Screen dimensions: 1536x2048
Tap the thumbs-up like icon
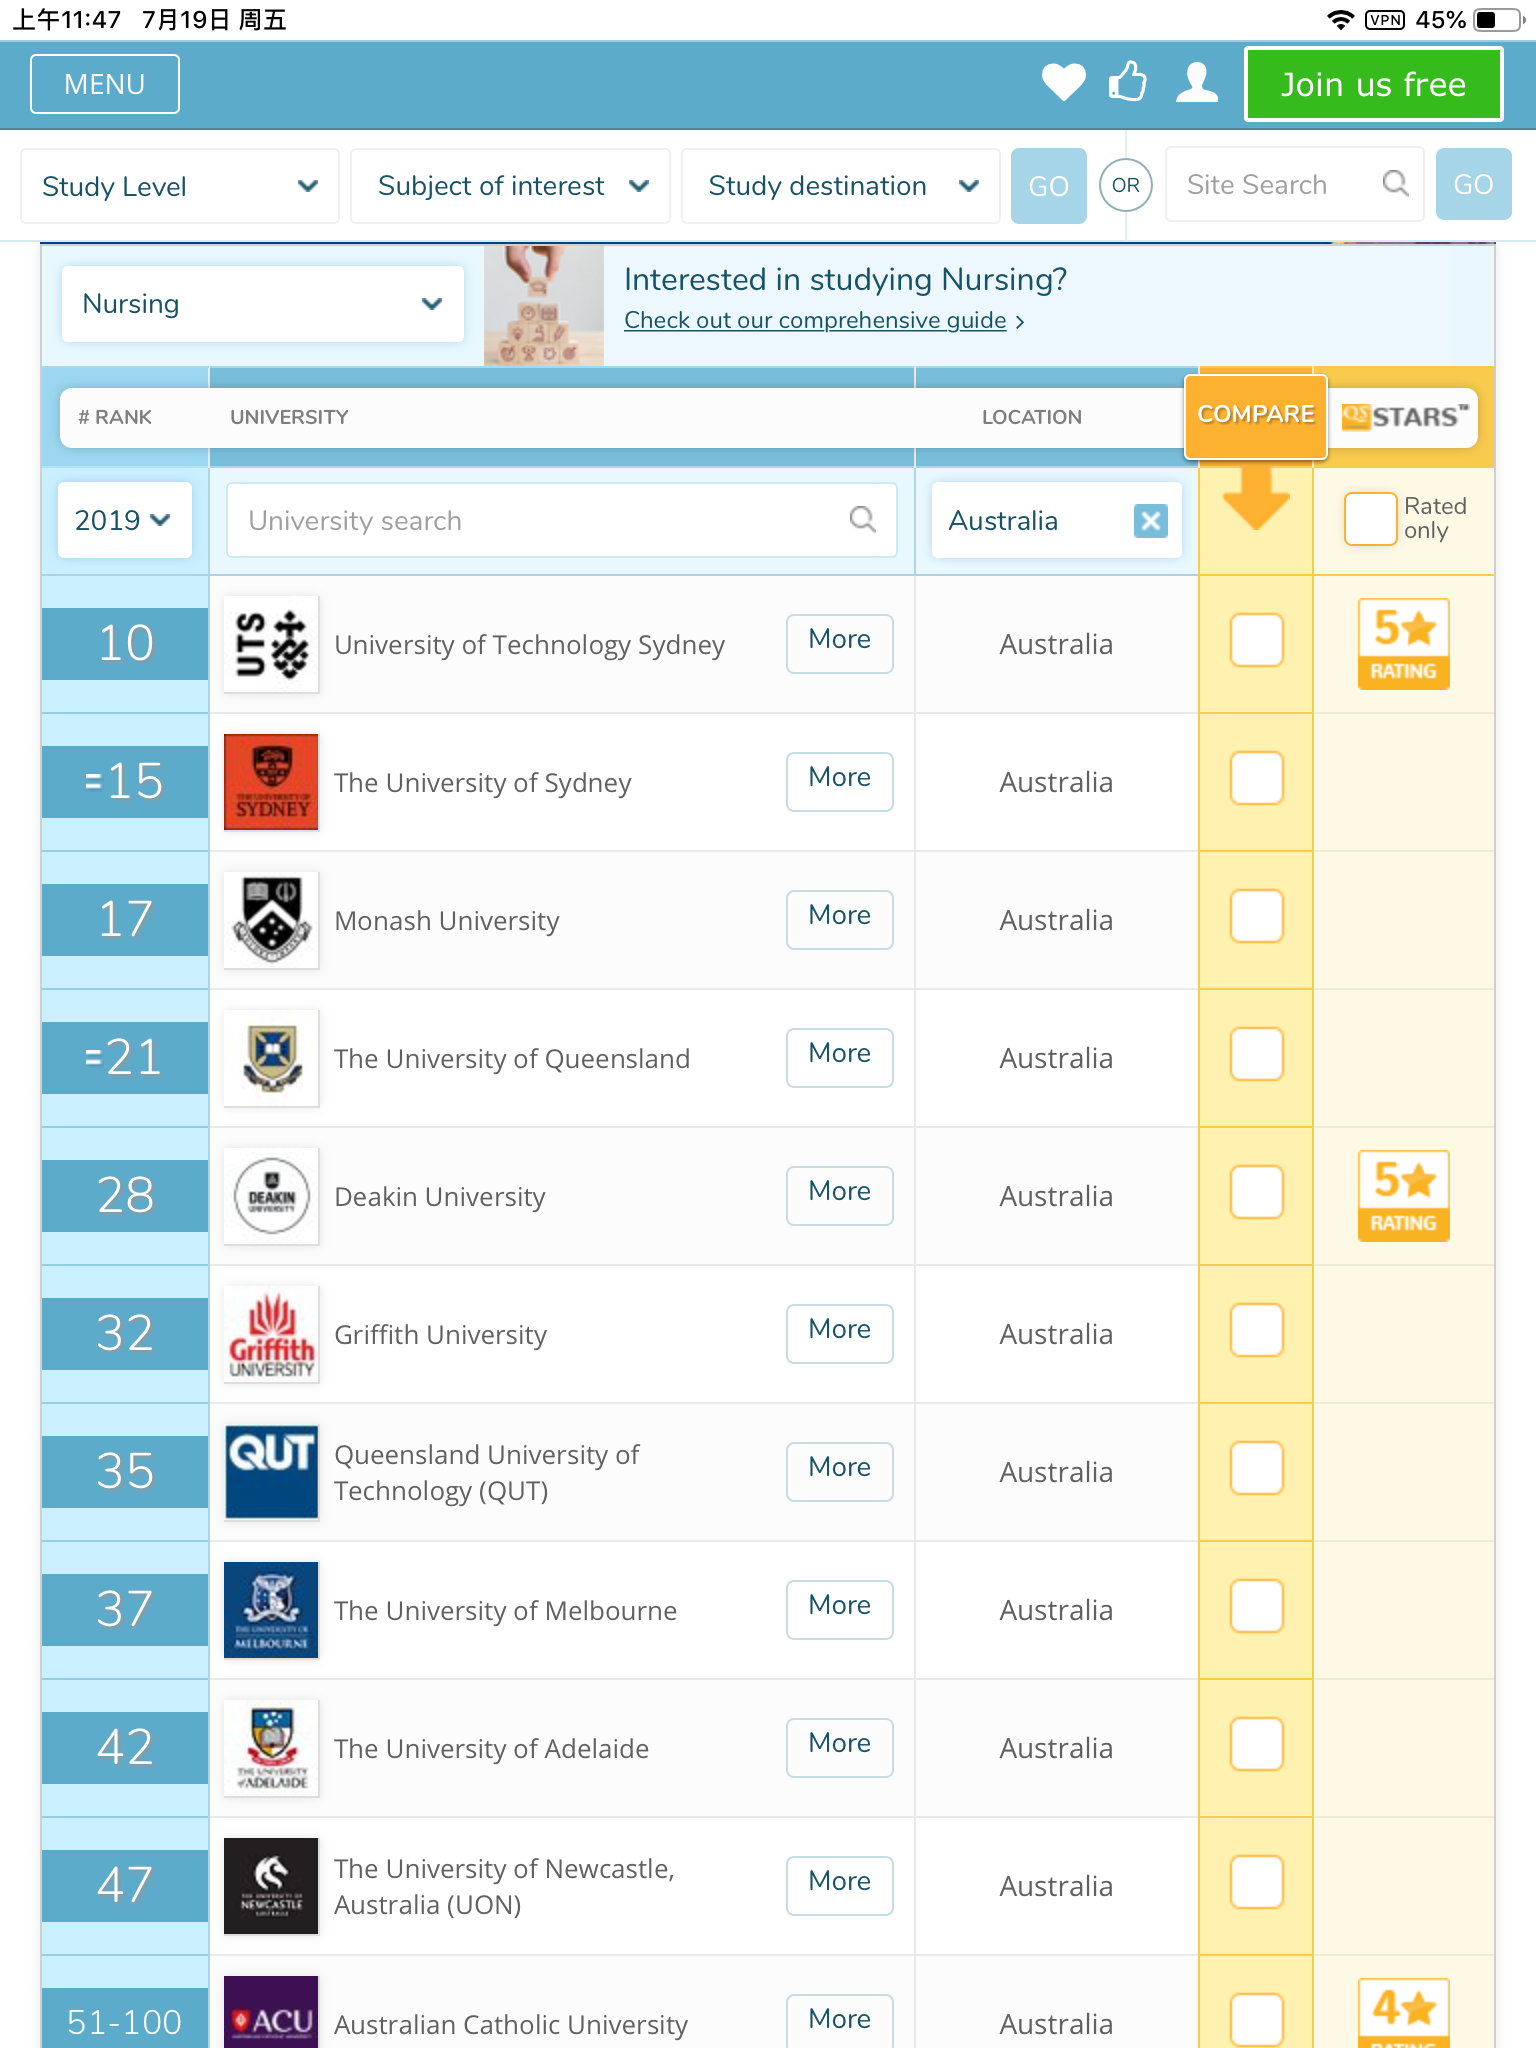click(1128, 83)
